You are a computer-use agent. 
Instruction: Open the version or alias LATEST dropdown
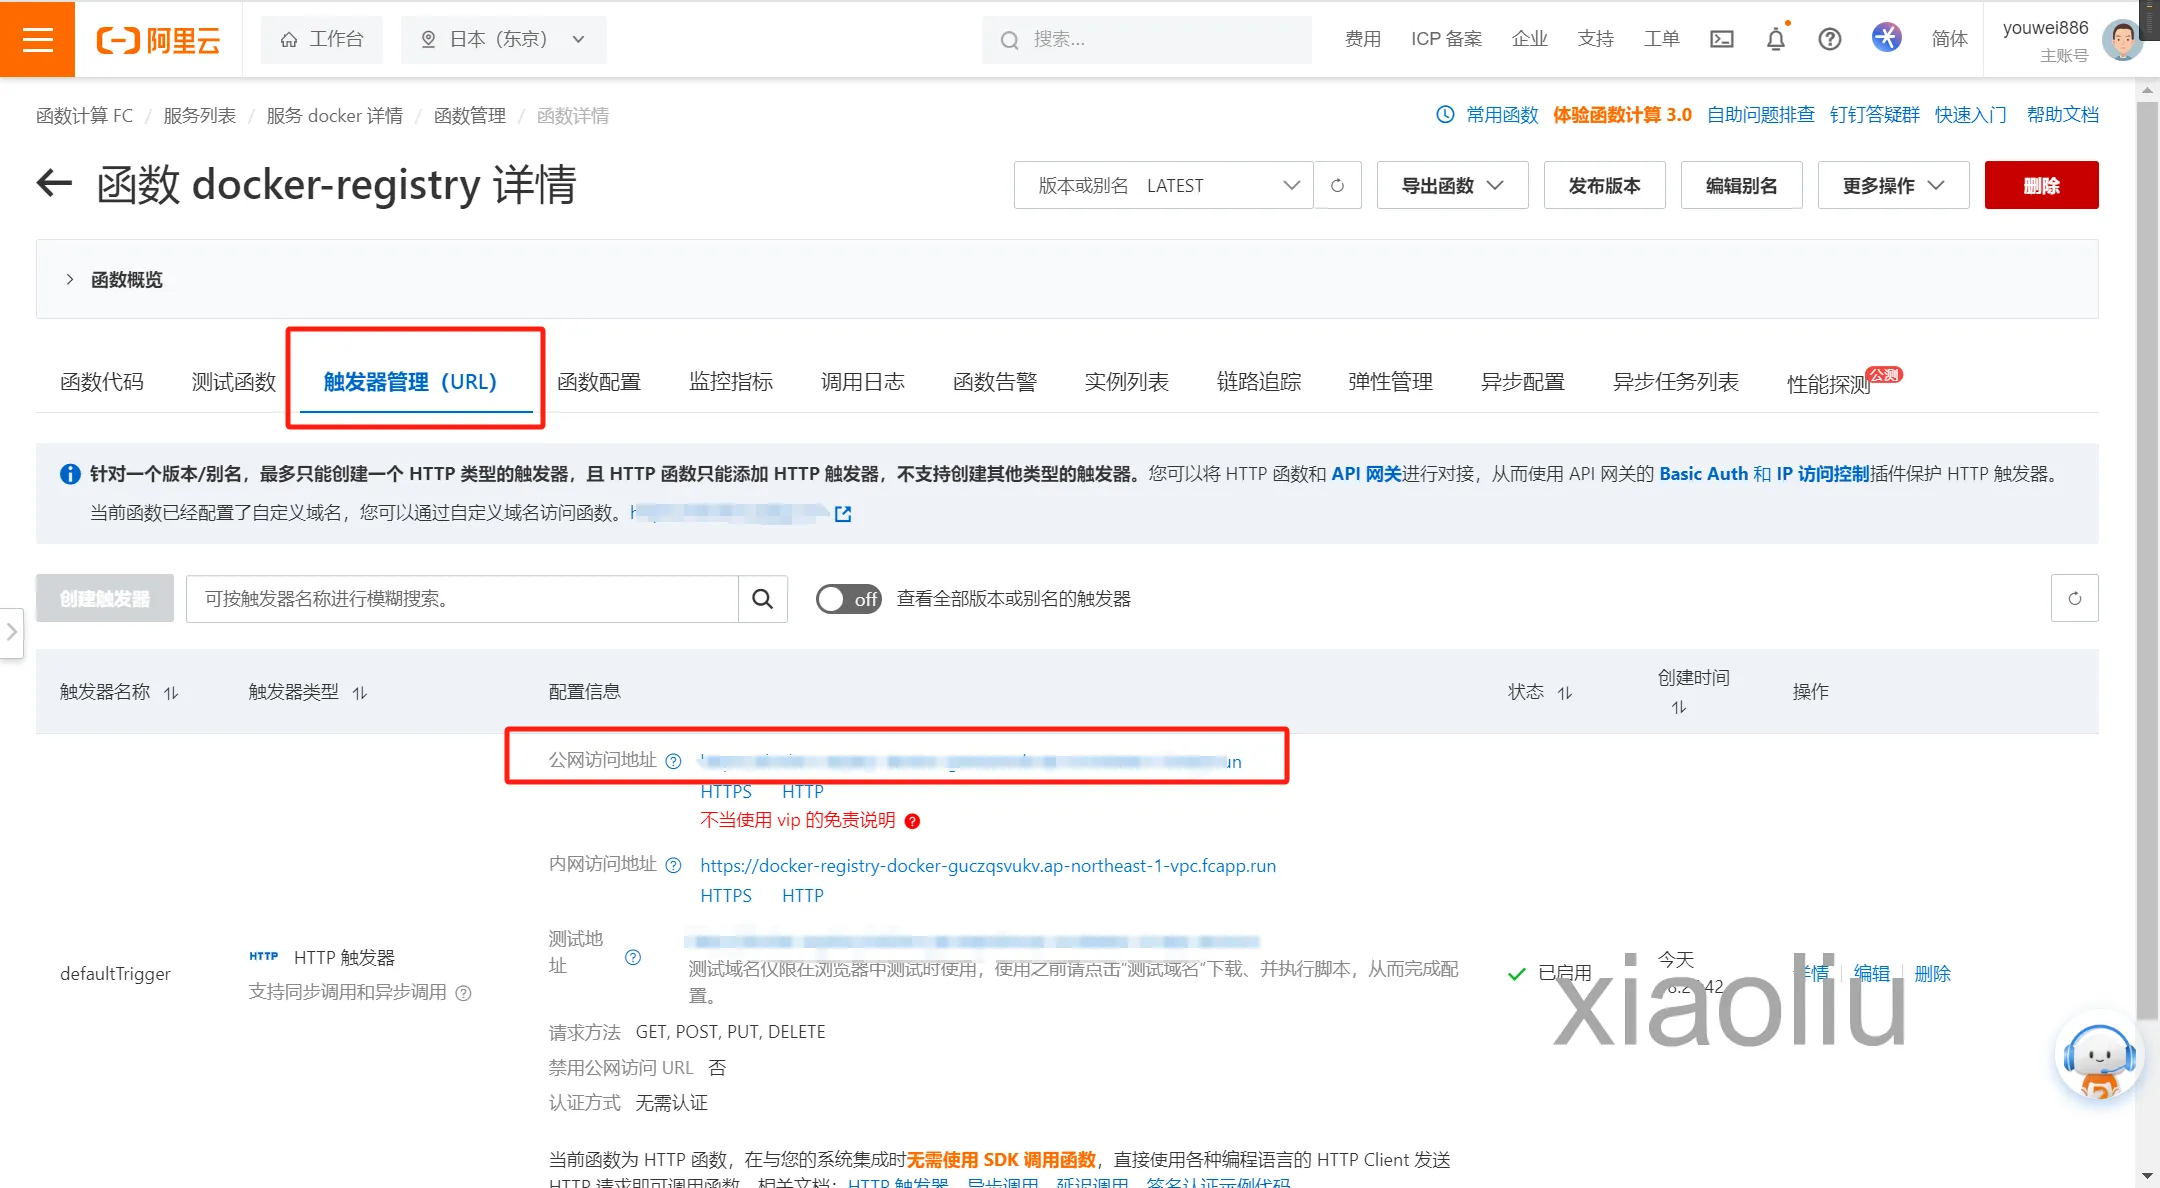click(x=1163, y=185)
